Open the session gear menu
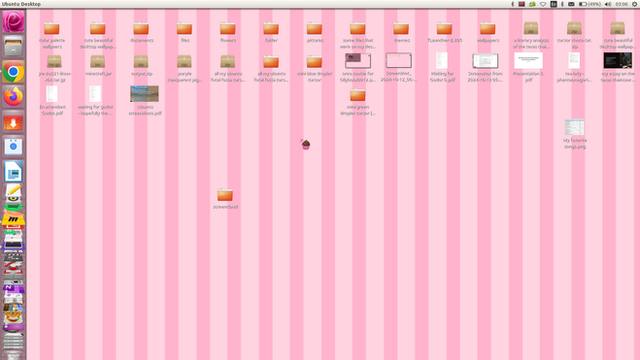 tap(635, 4)
